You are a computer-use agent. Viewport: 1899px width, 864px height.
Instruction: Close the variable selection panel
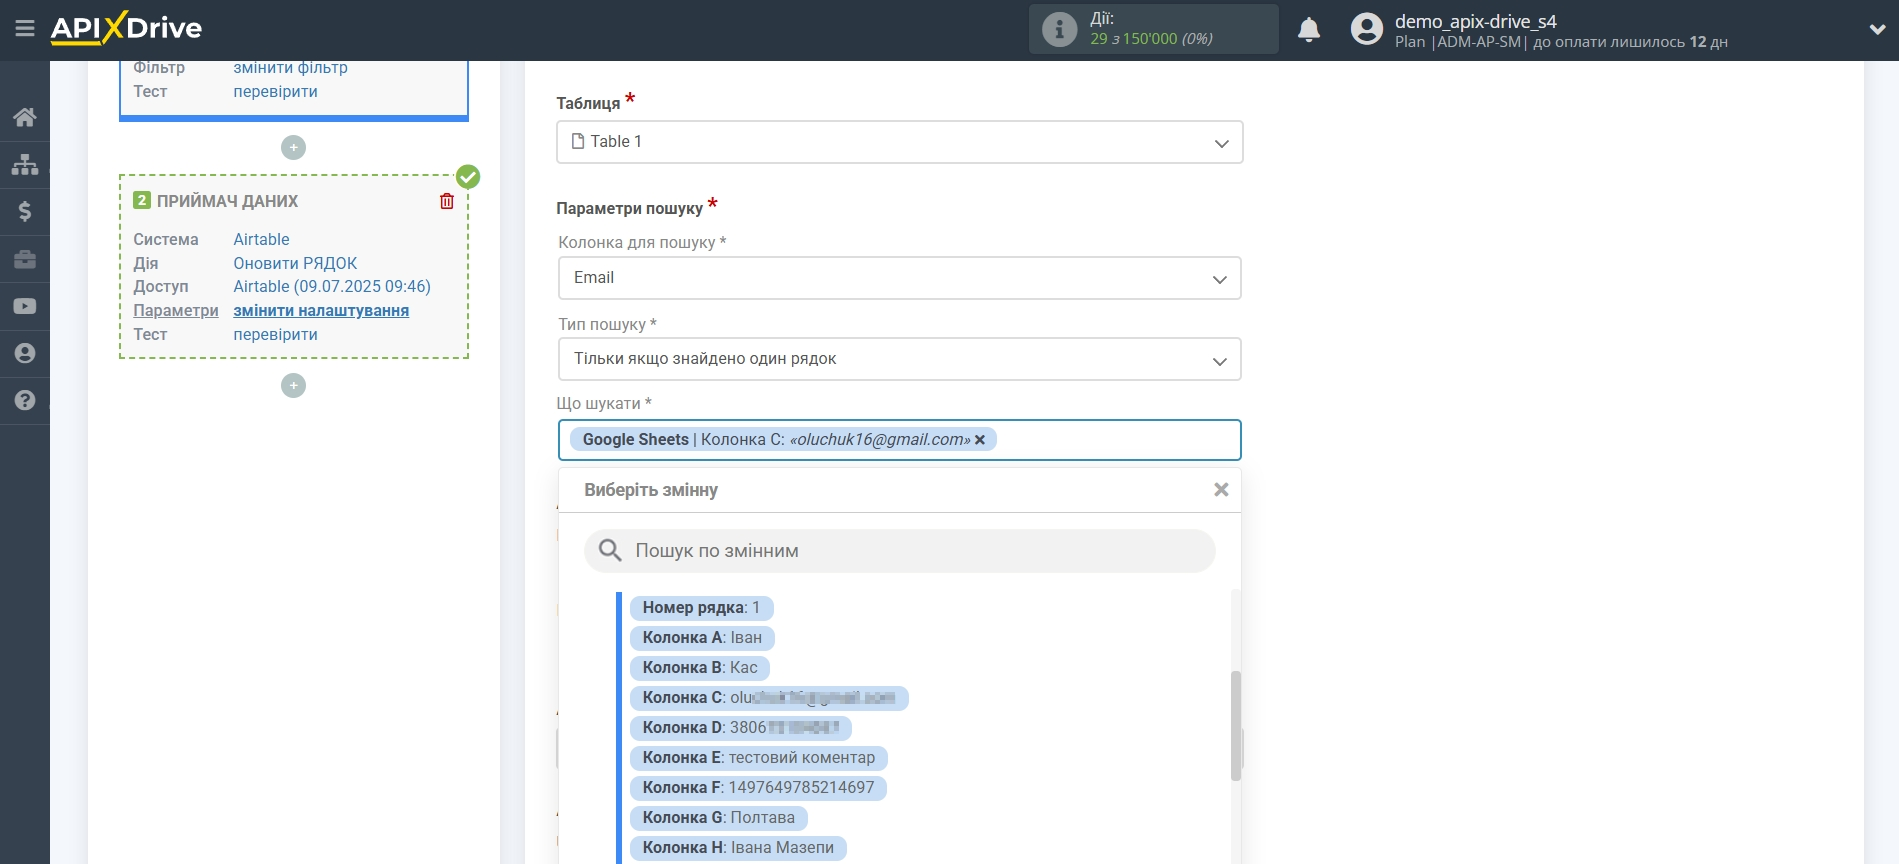pos(1221,490)
